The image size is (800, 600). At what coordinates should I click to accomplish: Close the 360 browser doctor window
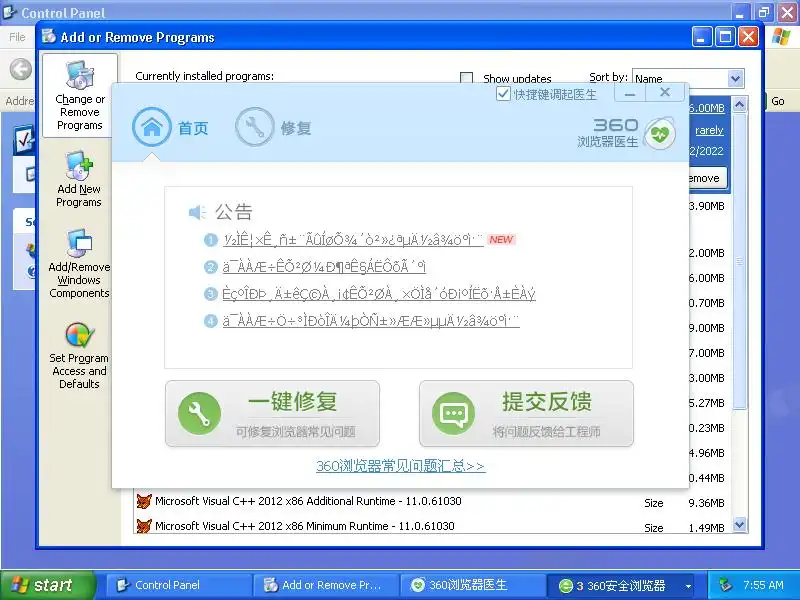(x=665, y=92)
